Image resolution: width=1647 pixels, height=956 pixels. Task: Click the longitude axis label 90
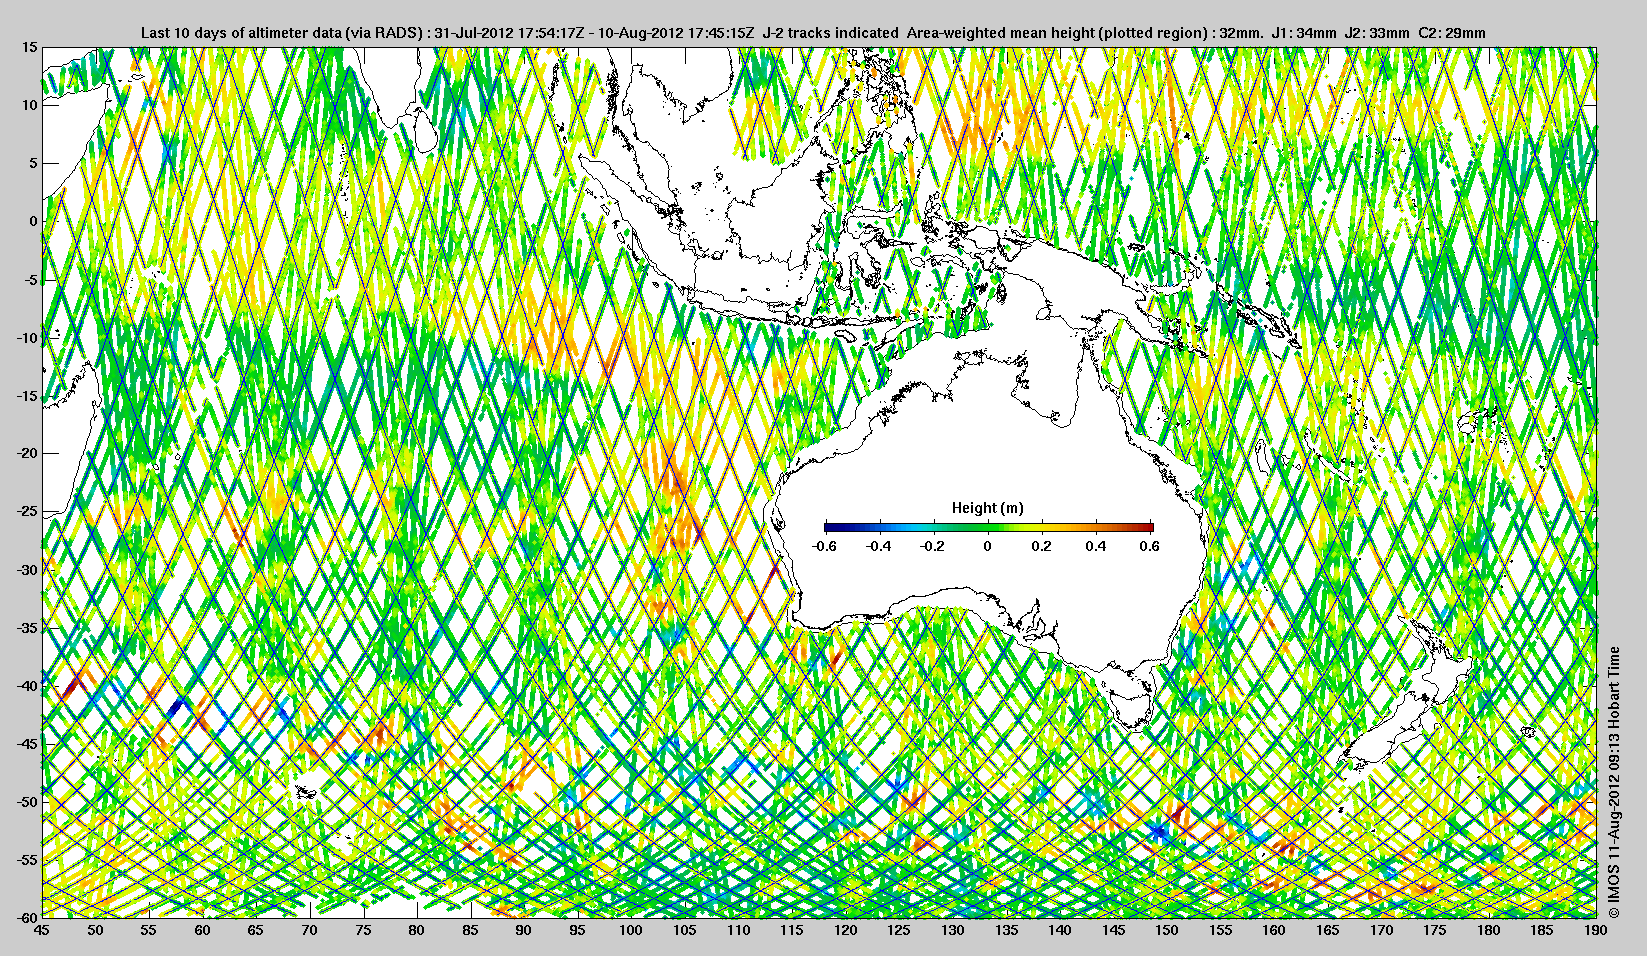(x=523, y=930)
